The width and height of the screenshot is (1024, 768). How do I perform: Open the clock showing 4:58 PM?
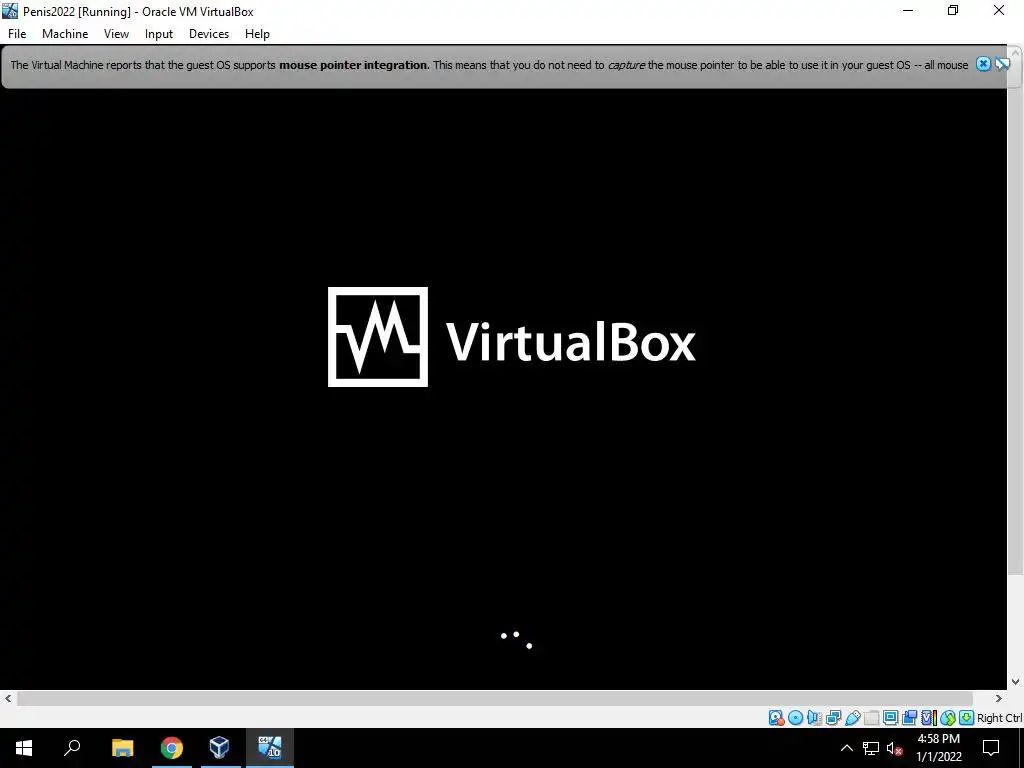(938, 748)
